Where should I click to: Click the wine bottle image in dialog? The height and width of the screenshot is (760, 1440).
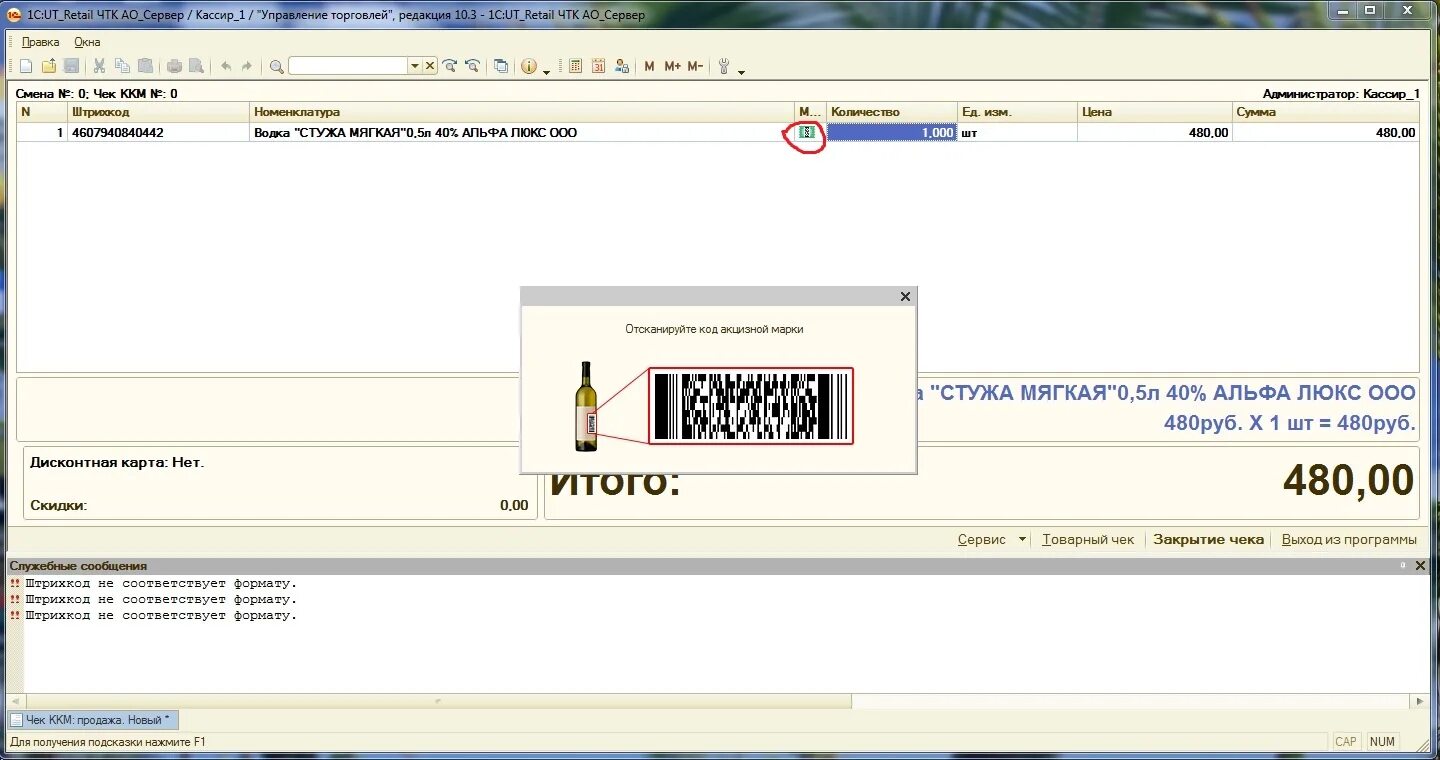coord(586,406)
